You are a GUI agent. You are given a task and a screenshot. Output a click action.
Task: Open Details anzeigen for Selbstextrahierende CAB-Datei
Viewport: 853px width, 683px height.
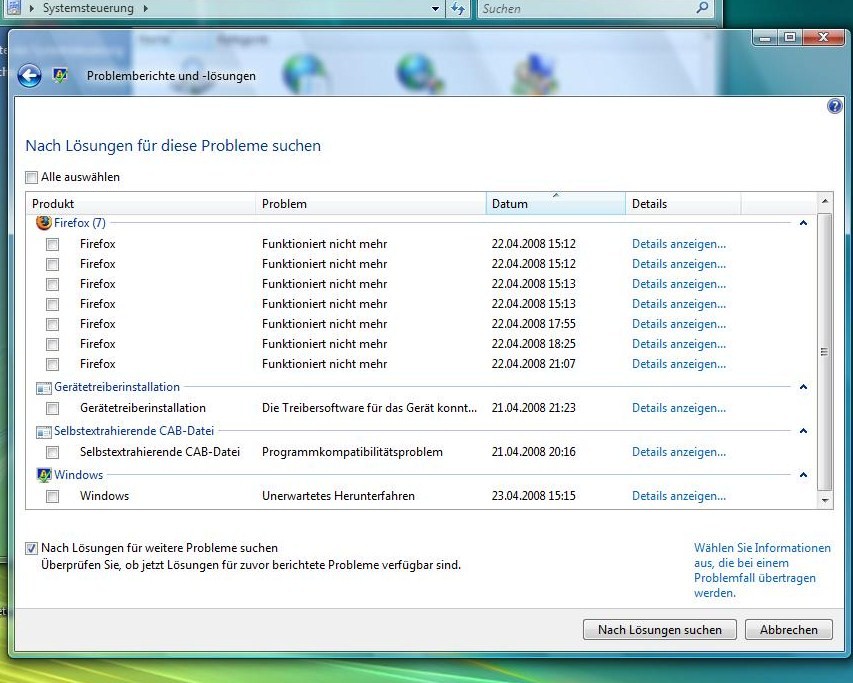point(678,452)
